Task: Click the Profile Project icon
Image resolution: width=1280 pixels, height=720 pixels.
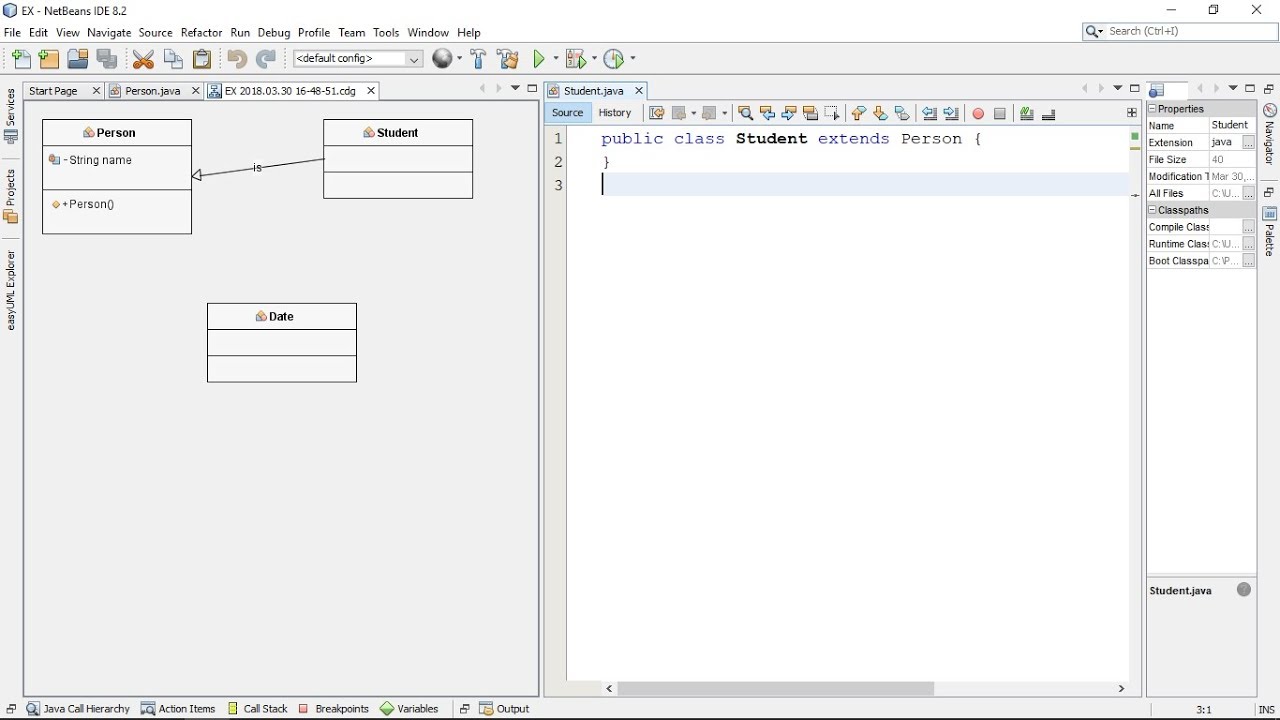Action: coord(615,59)
